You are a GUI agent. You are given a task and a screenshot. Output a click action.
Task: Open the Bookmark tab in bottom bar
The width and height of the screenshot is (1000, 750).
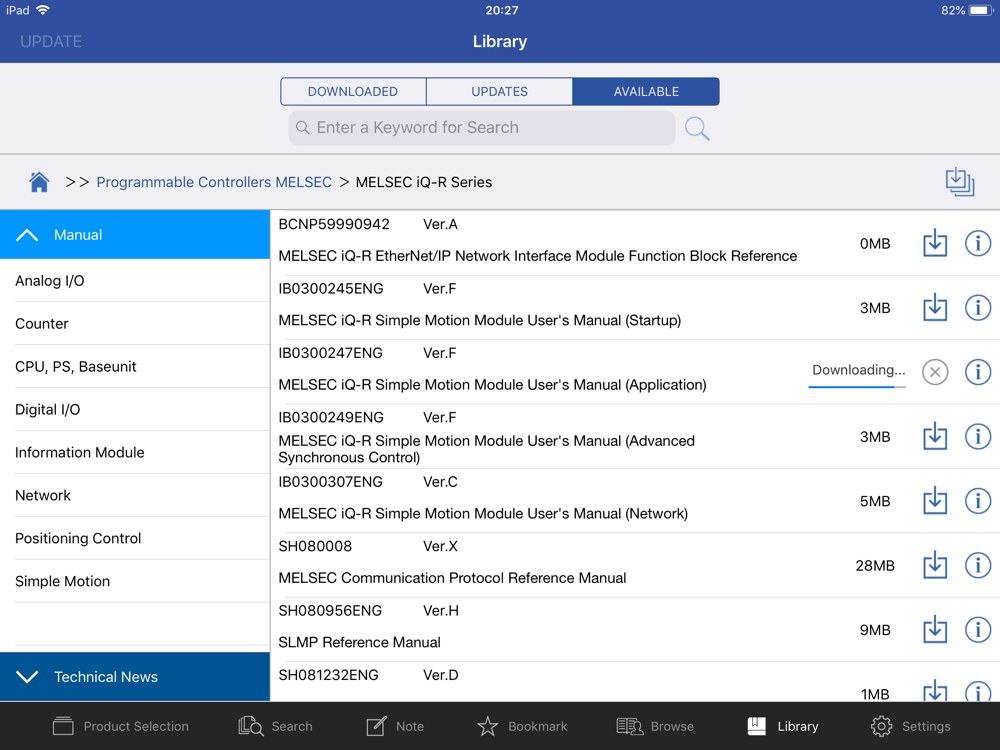[x=522, y=726]
